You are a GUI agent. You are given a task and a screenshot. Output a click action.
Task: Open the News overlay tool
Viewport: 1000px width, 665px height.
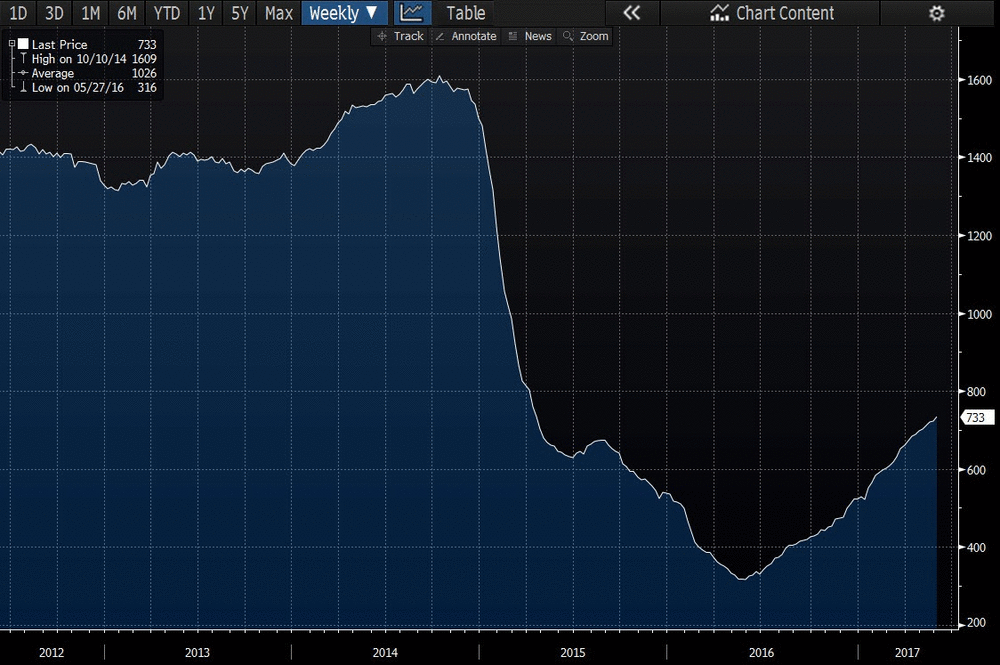pyautogui.click(x=531, y=36)
